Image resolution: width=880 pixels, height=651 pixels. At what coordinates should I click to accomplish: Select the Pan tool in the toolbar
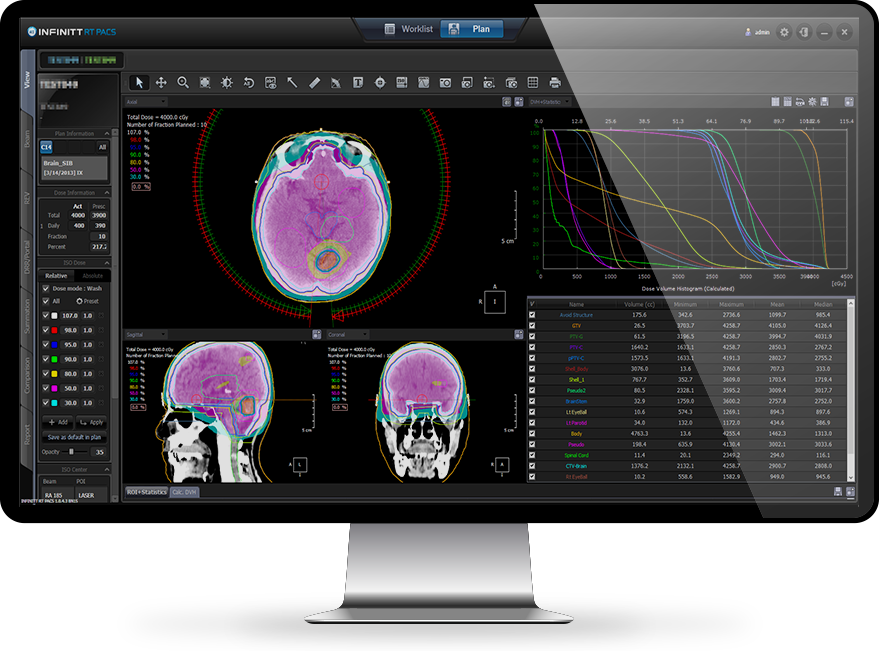coord(160,82)
